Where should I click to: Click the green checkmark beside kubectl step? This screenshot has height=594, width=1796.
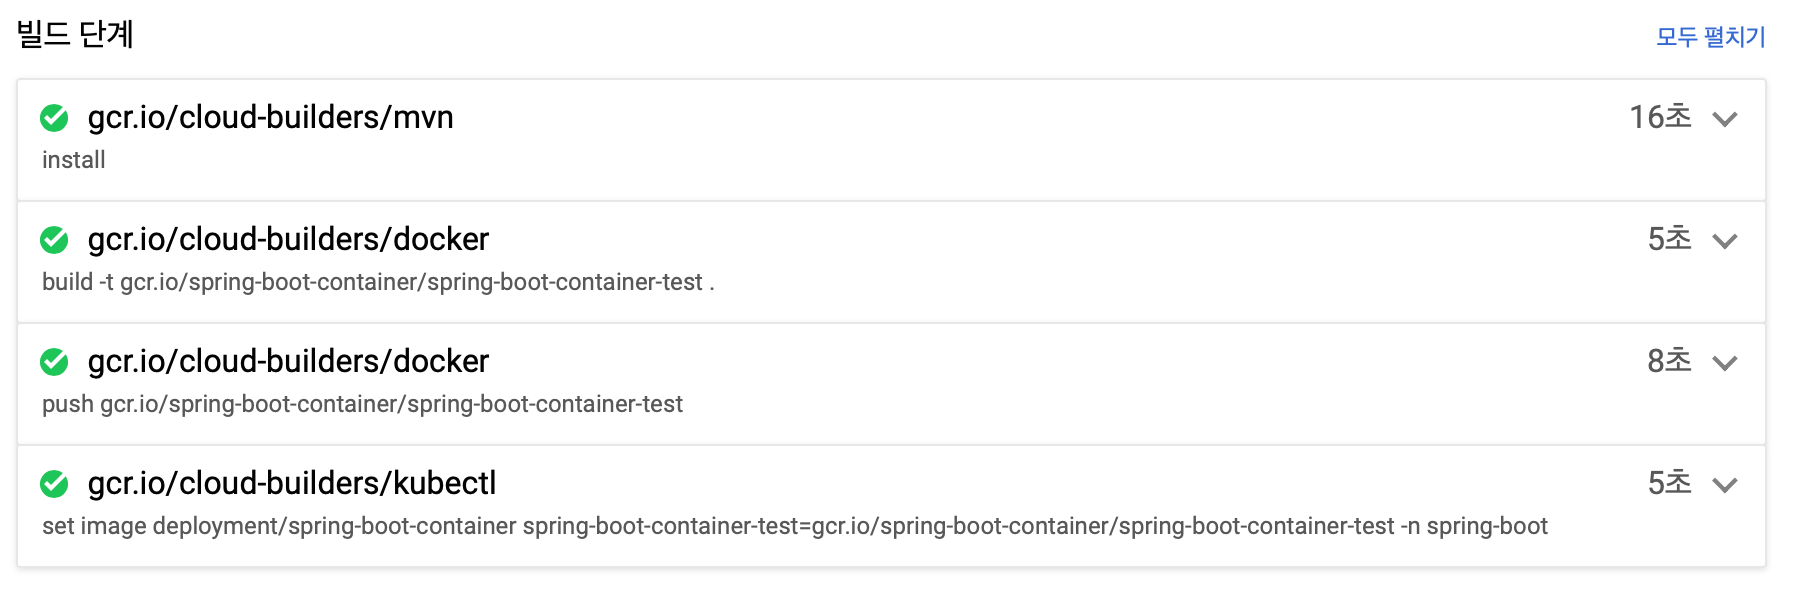point(54,484)
